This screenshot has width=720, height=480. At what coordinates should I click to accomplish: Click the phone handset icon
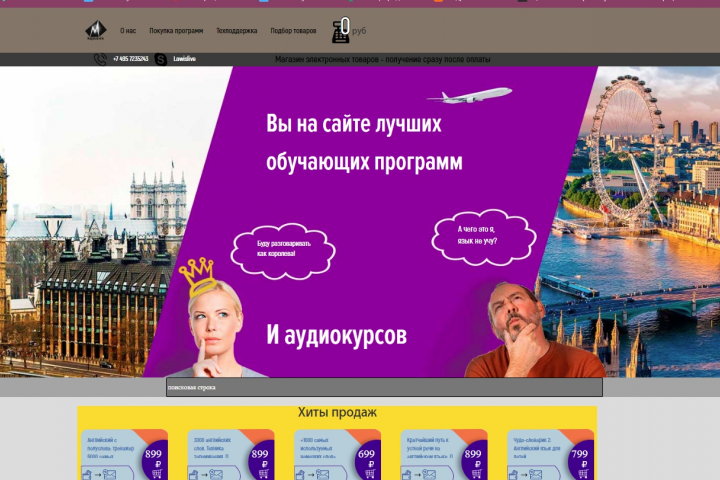(x=100, y=59)
